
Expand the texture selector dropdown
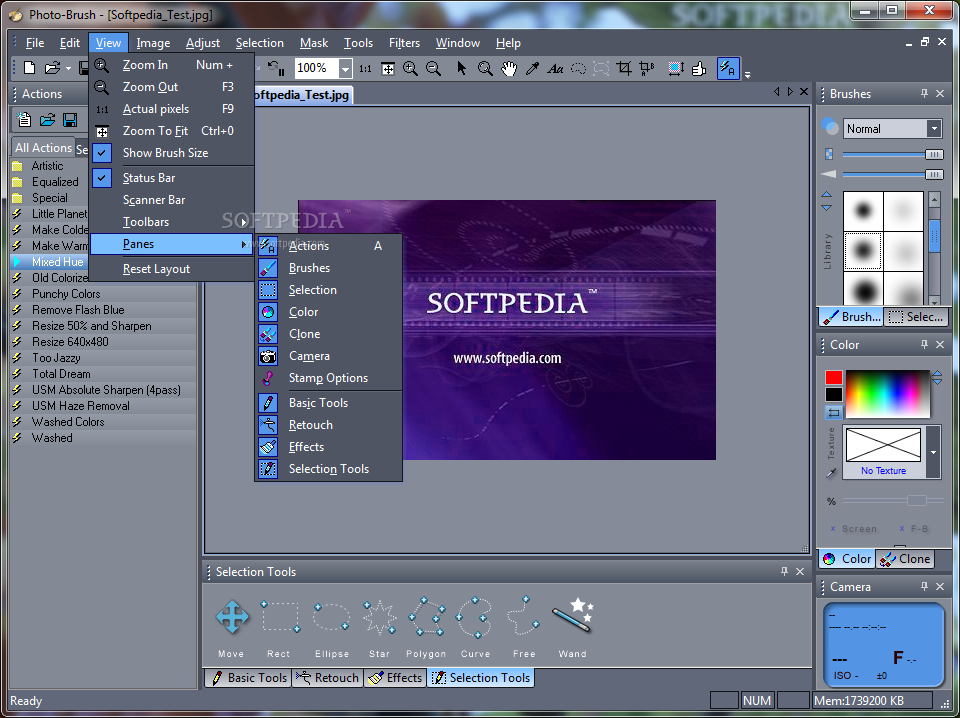tap(933, 452)
